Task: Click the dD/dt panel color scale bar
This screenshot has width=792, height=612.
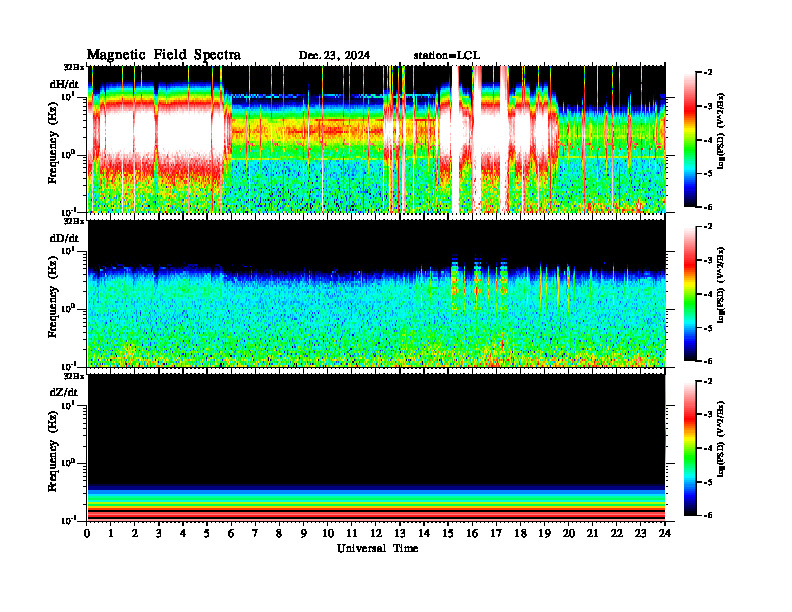Action: coord(690,294)
